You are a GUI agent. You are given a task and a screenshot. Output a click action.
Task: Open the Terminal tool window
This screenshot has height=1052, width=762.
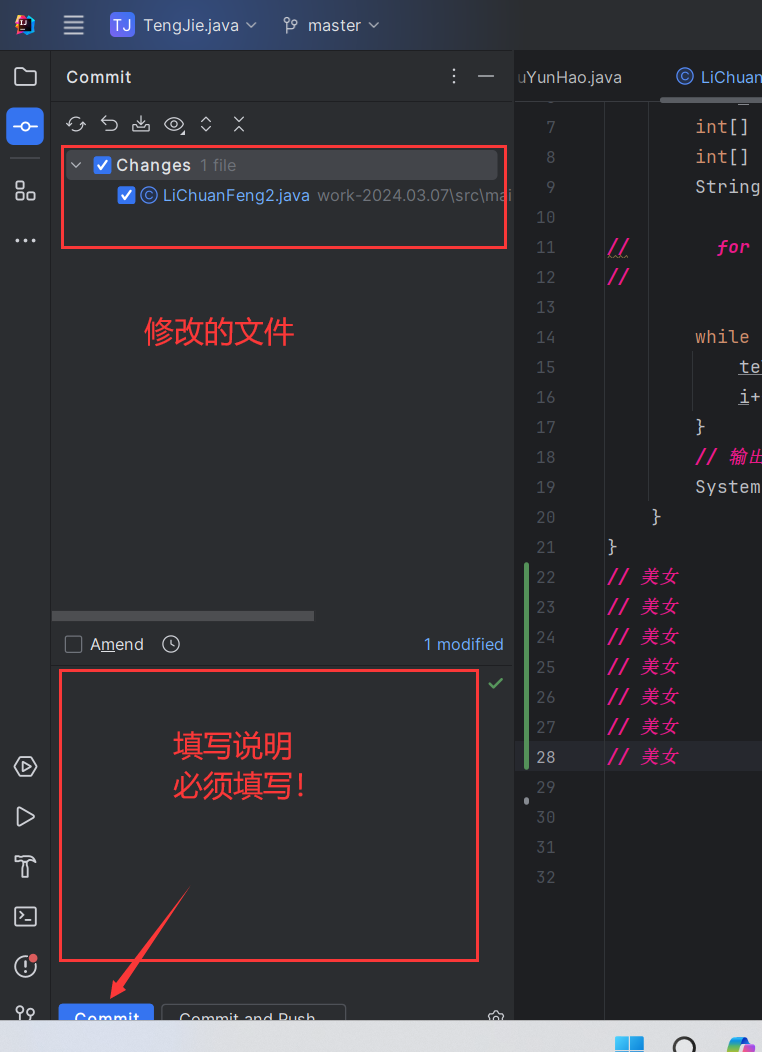(x=25, y=916)
